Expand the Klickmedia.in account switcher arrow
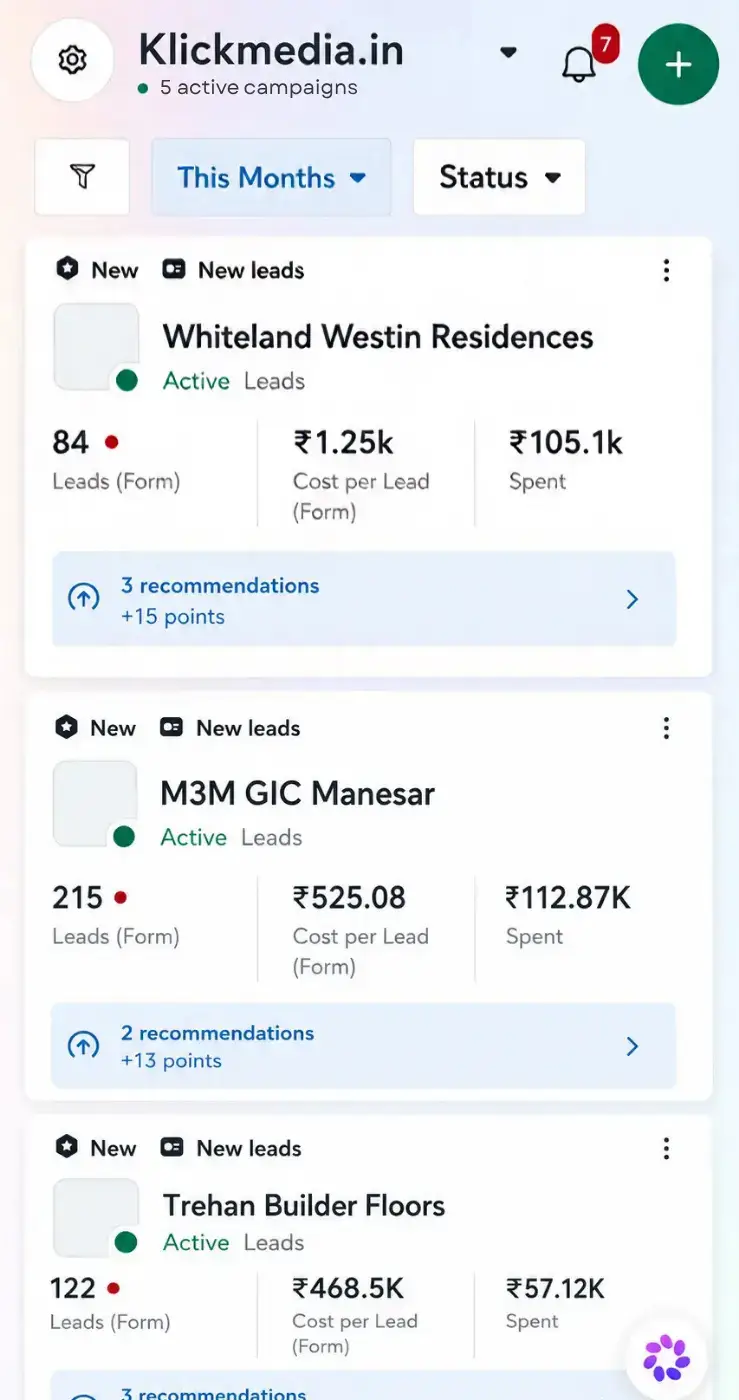 click(508, 52)
